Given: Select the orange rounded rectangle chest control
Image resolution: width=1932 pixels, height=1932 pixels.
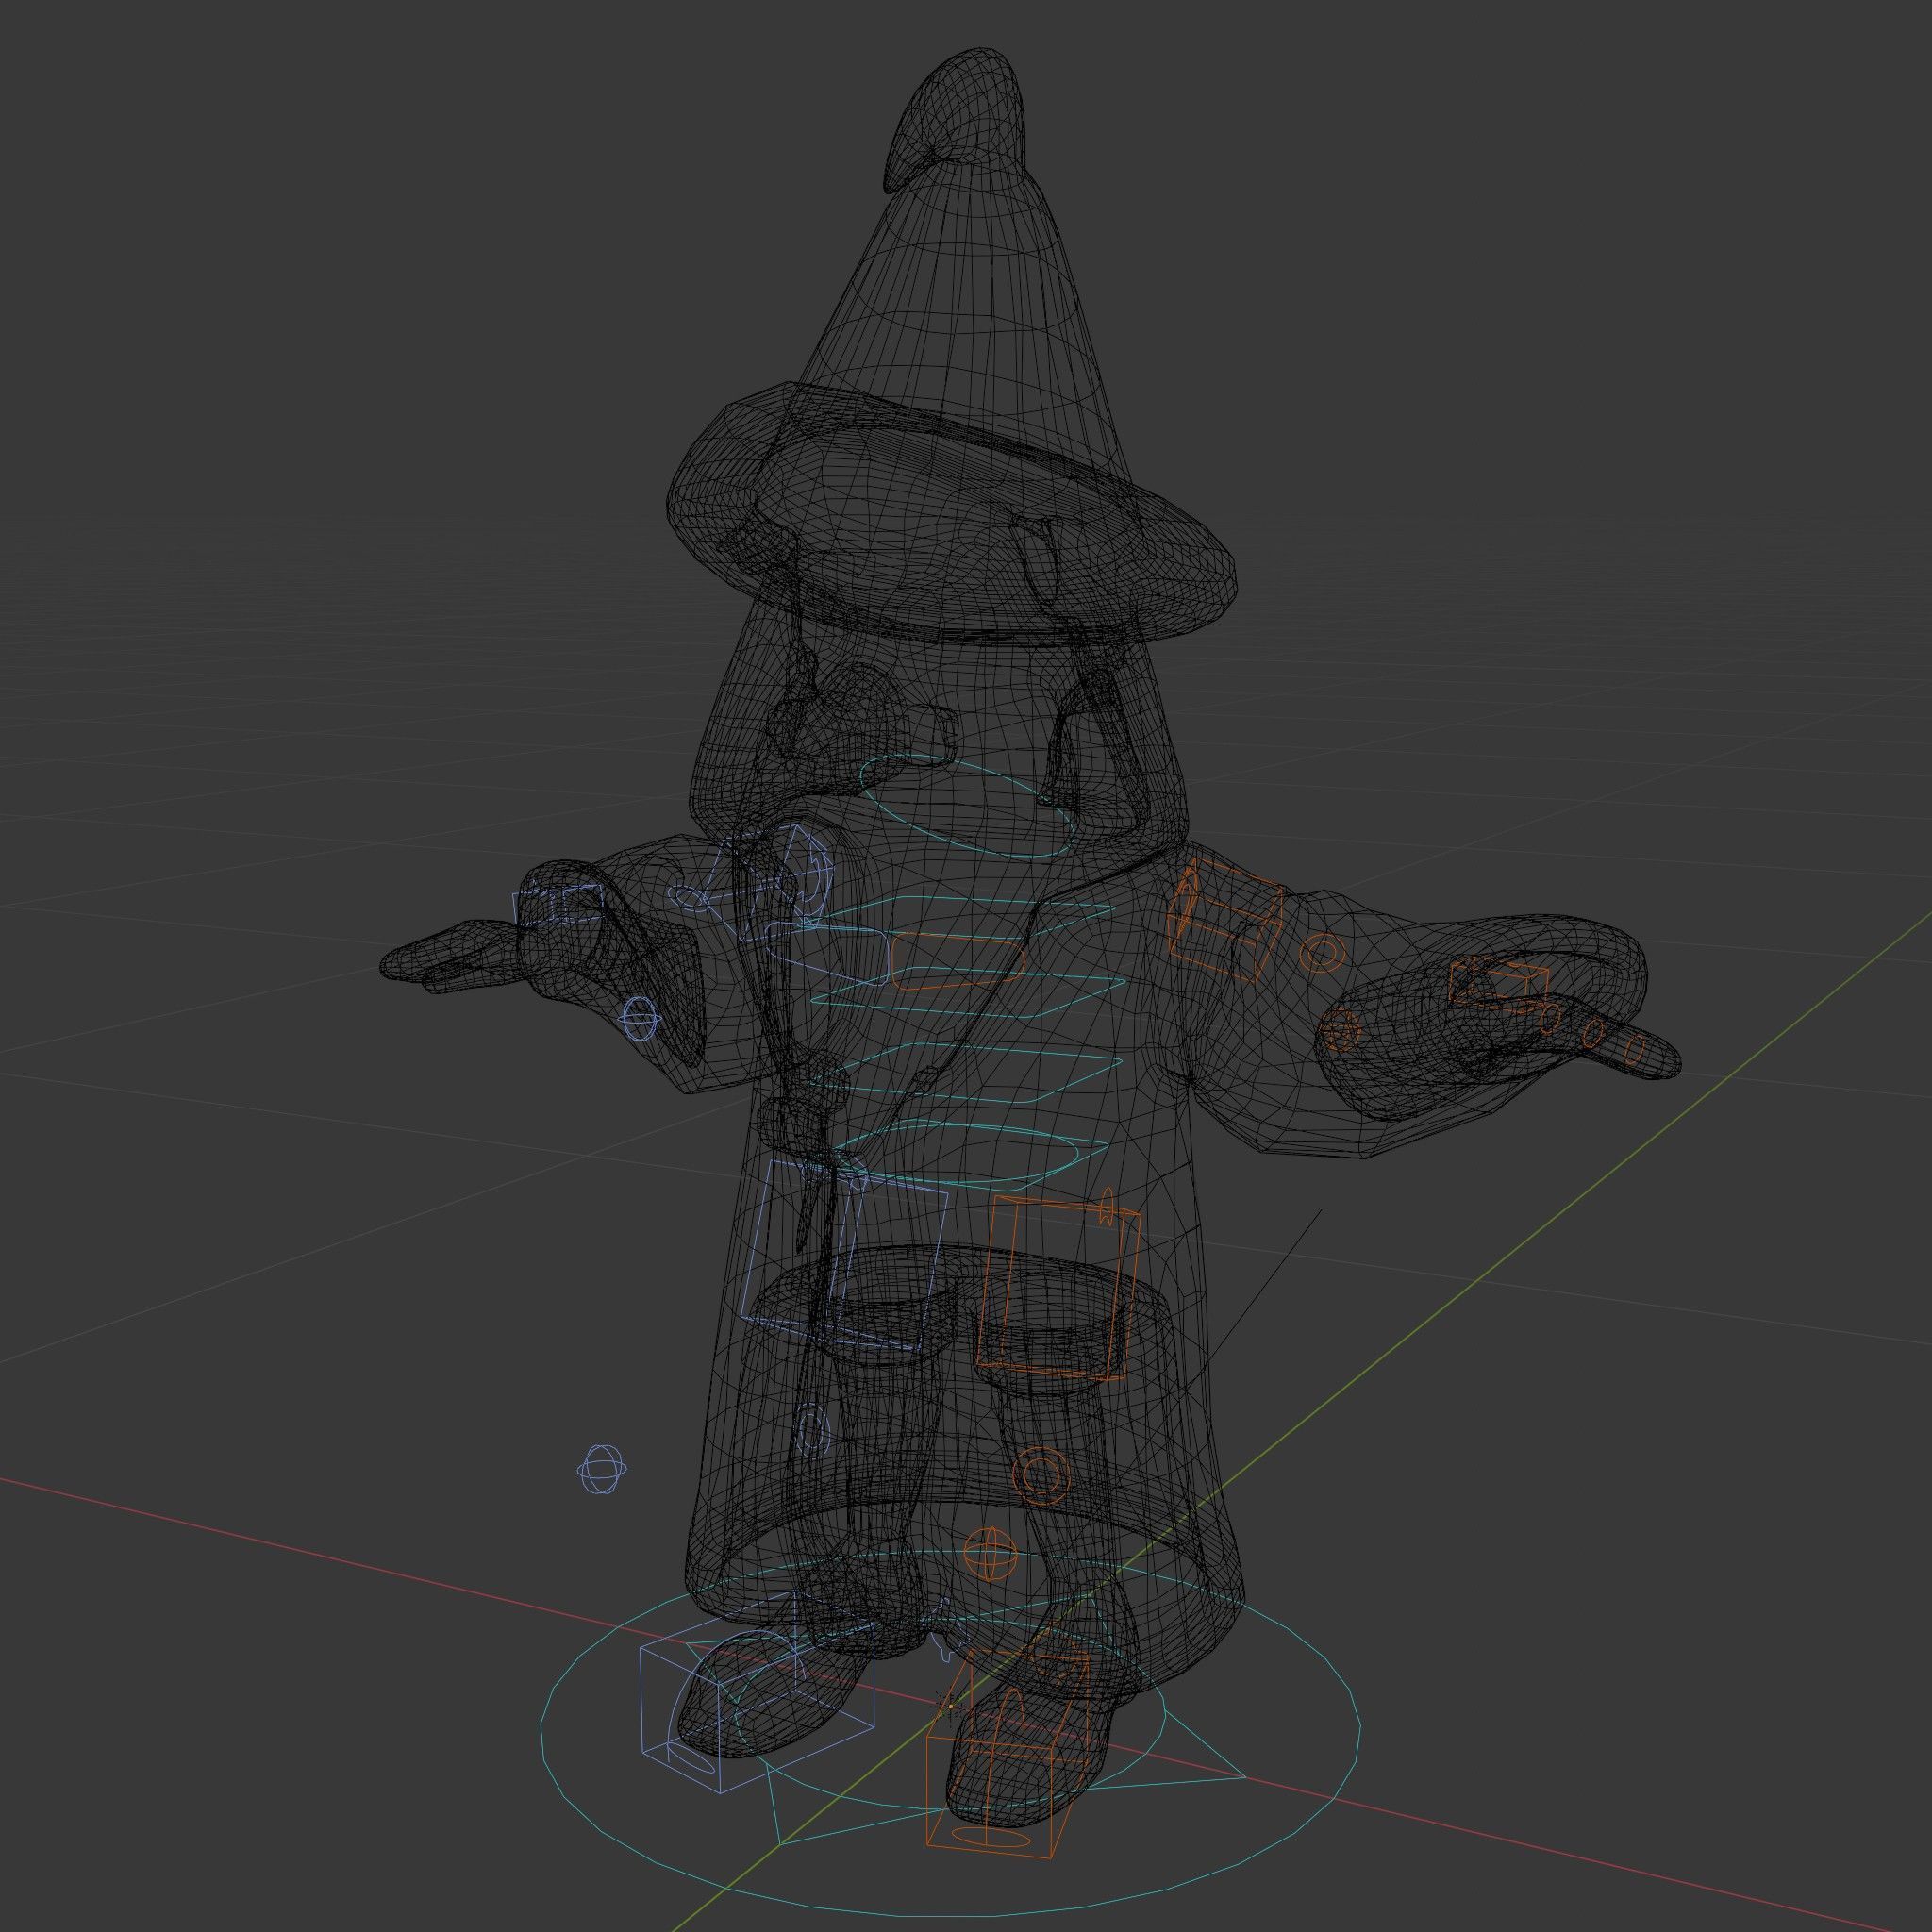Looking at the screenshot, I should click(957, 960).
